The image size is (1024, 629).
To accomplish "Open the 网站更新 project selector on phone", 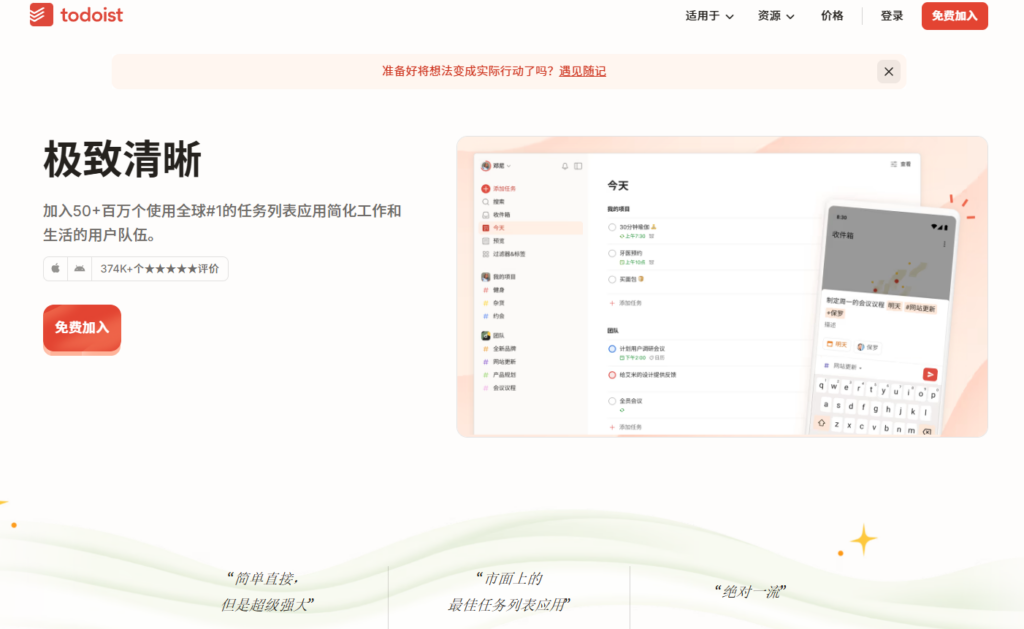I will (x=843, y=366).
